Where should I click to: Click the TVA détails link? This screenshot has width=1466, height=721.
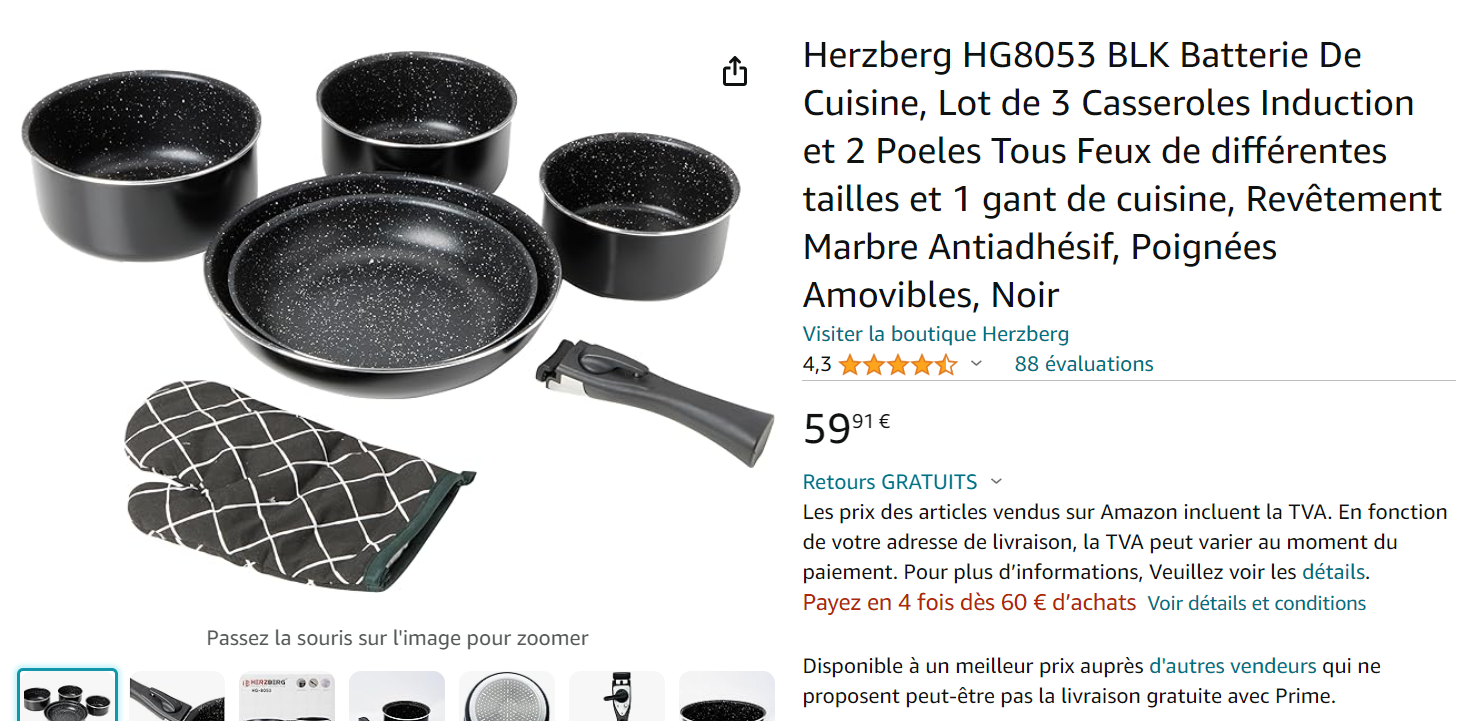click(x=1333, y=573)
